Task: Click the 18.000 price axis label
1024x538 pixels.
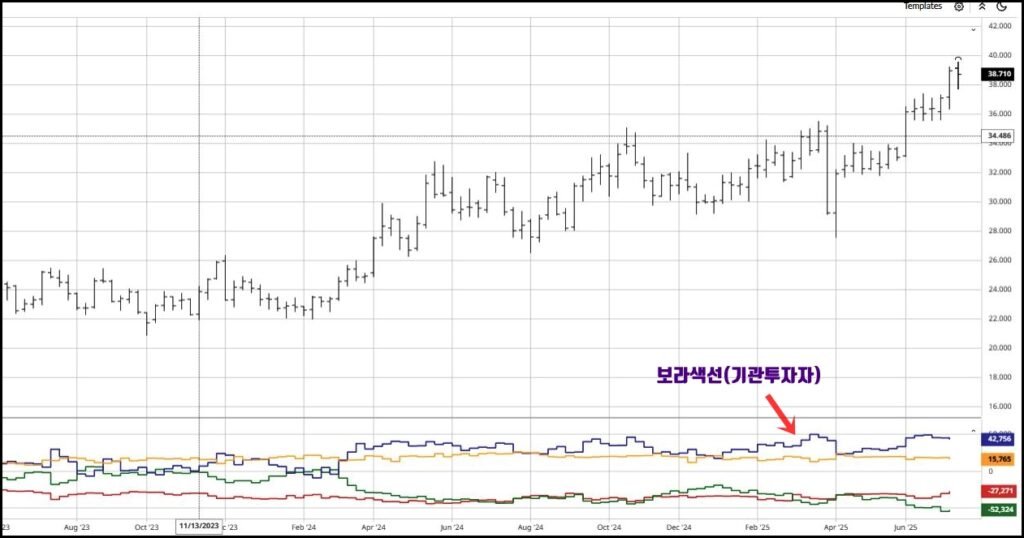Action: [1000, 377]
